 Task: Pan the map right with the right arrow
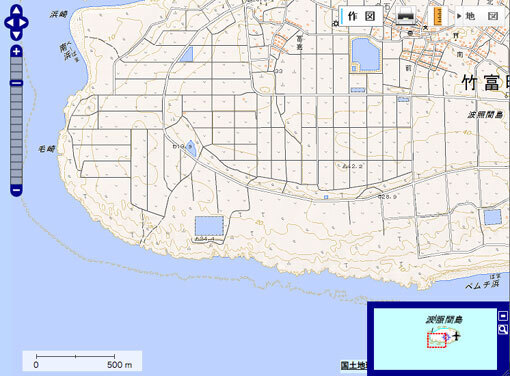[x=23, y=23]
